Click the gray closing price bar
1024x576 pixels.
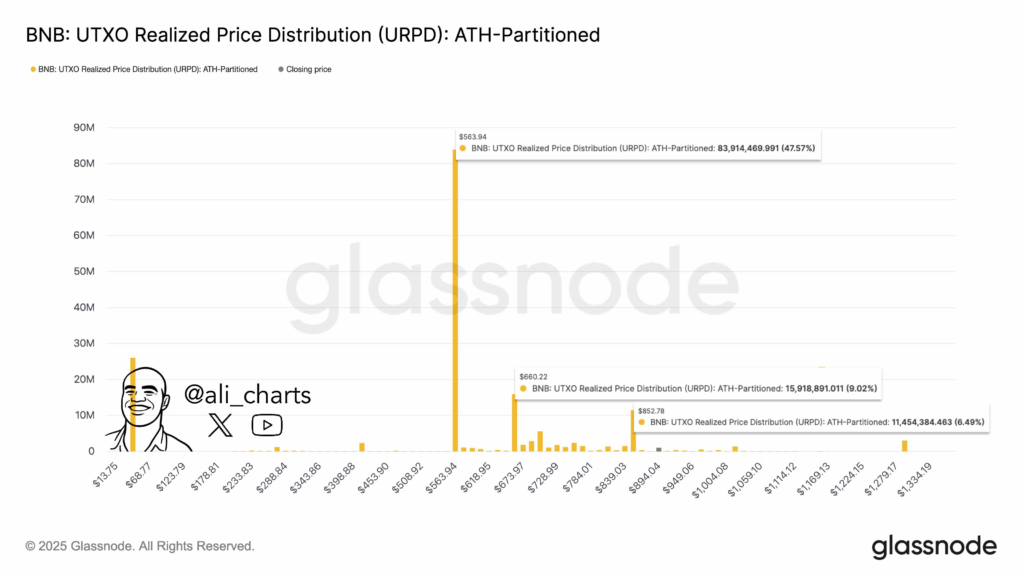pos(658,449)
